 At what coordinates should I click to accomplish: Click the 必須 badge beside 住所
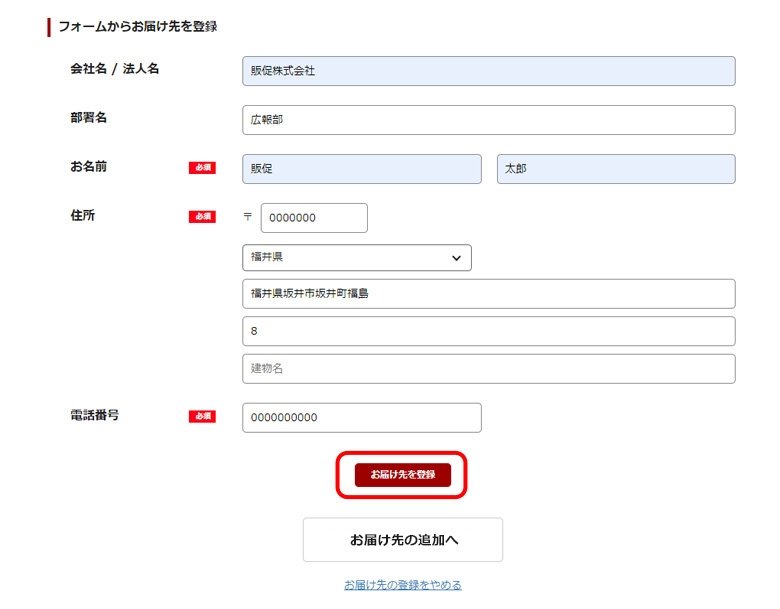coord(202,217)
